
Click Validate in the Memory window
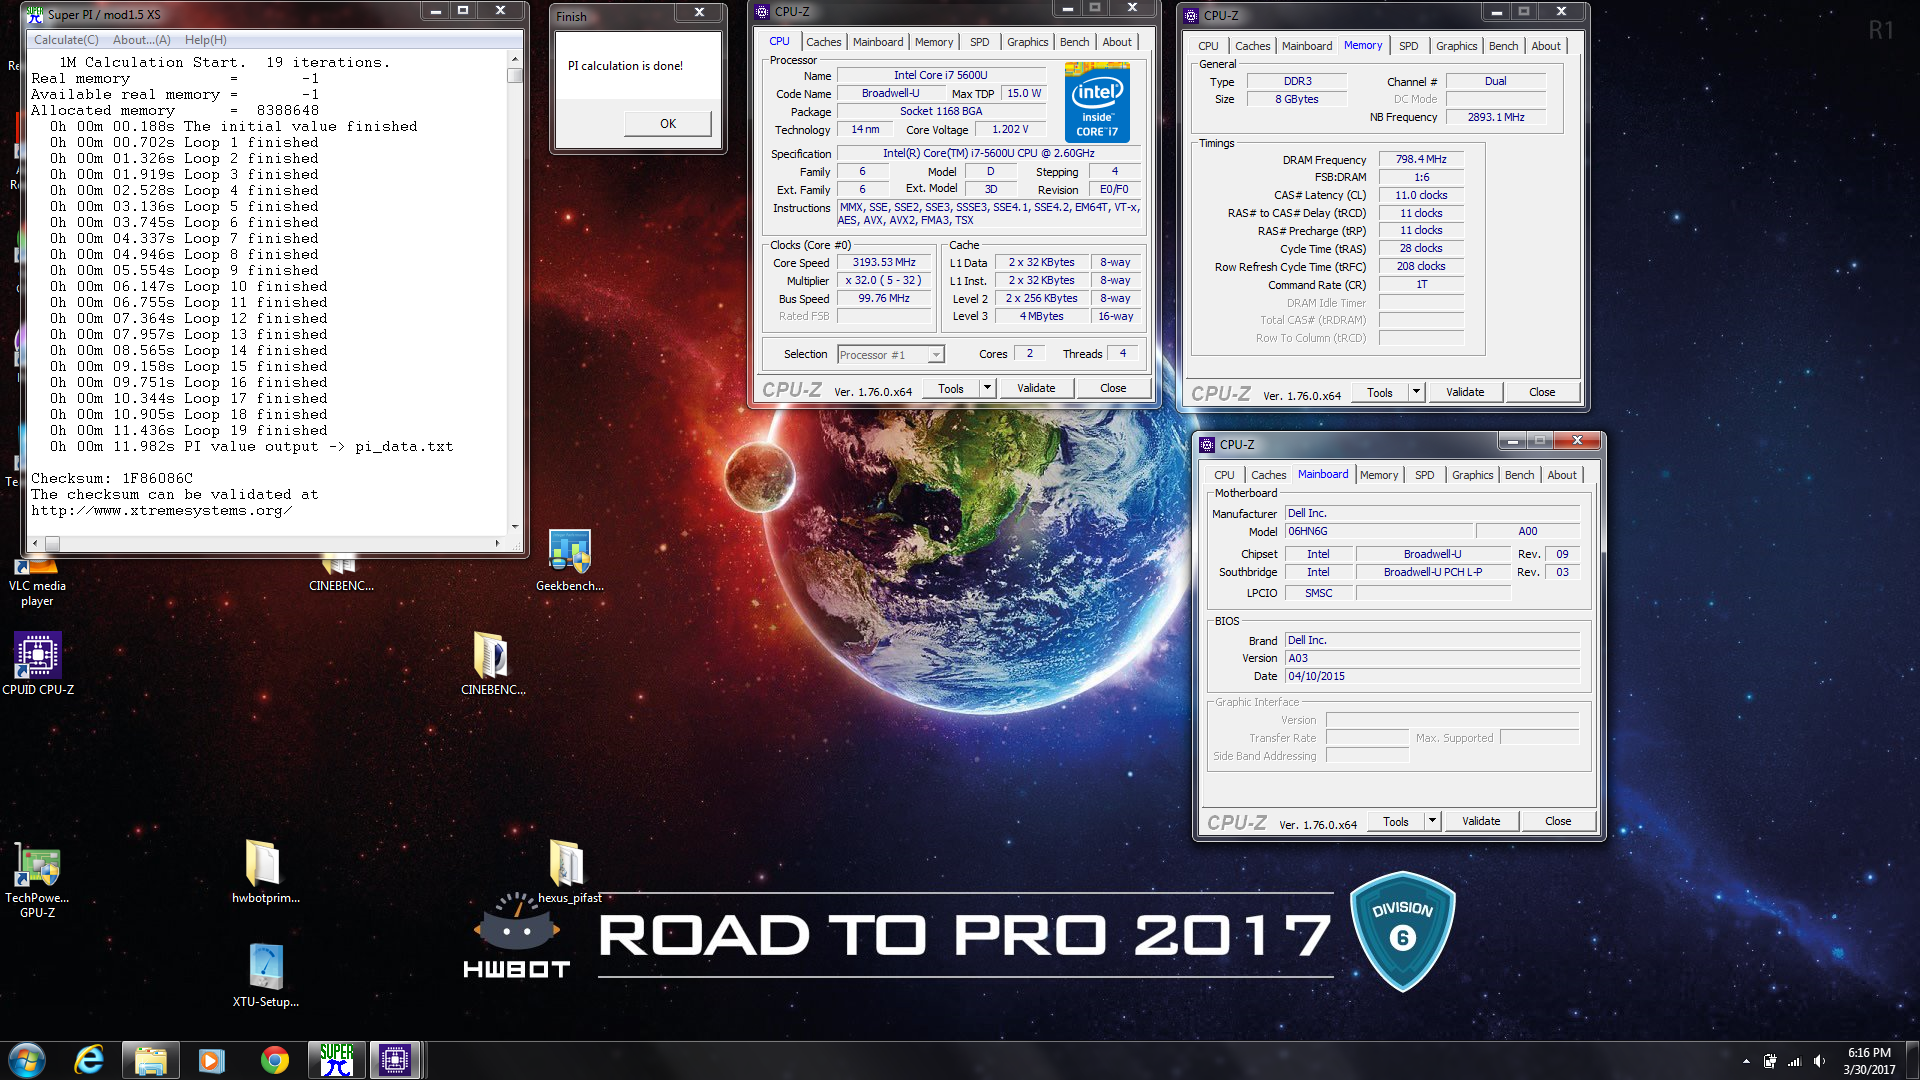pos(1465,392)
